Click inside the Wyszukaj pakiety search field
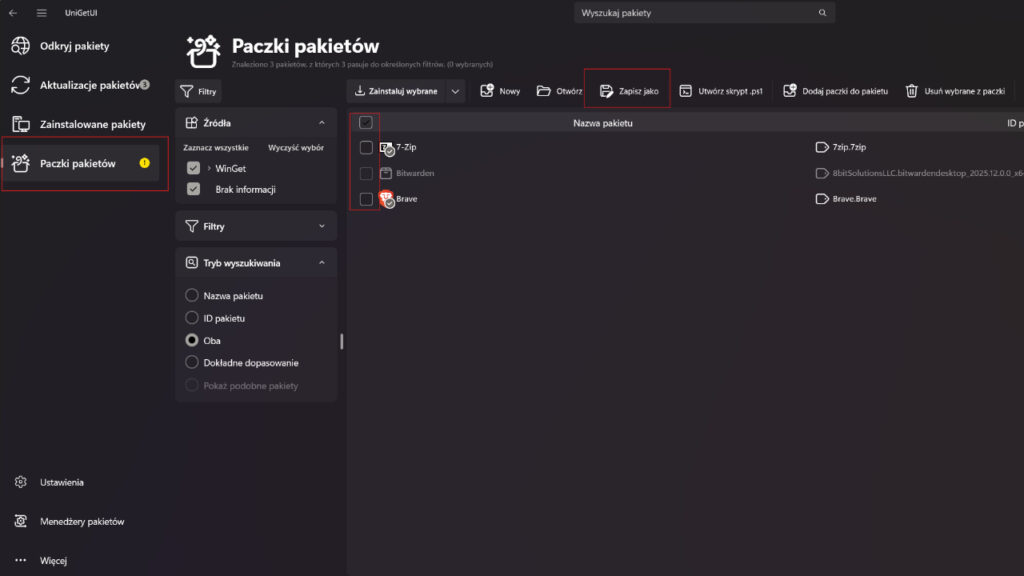 [700, 12]
